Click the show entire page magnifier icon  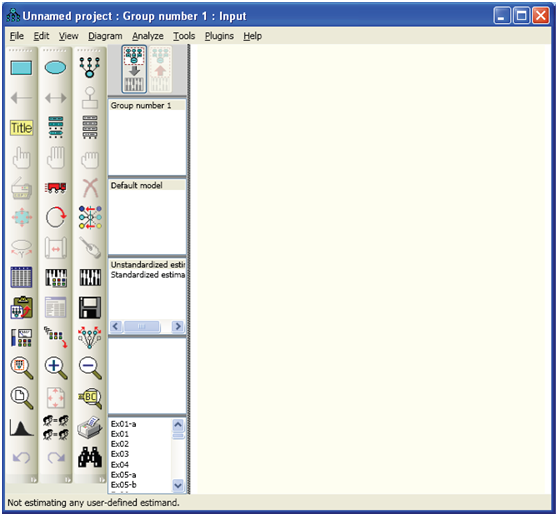(x=21, y=397)
